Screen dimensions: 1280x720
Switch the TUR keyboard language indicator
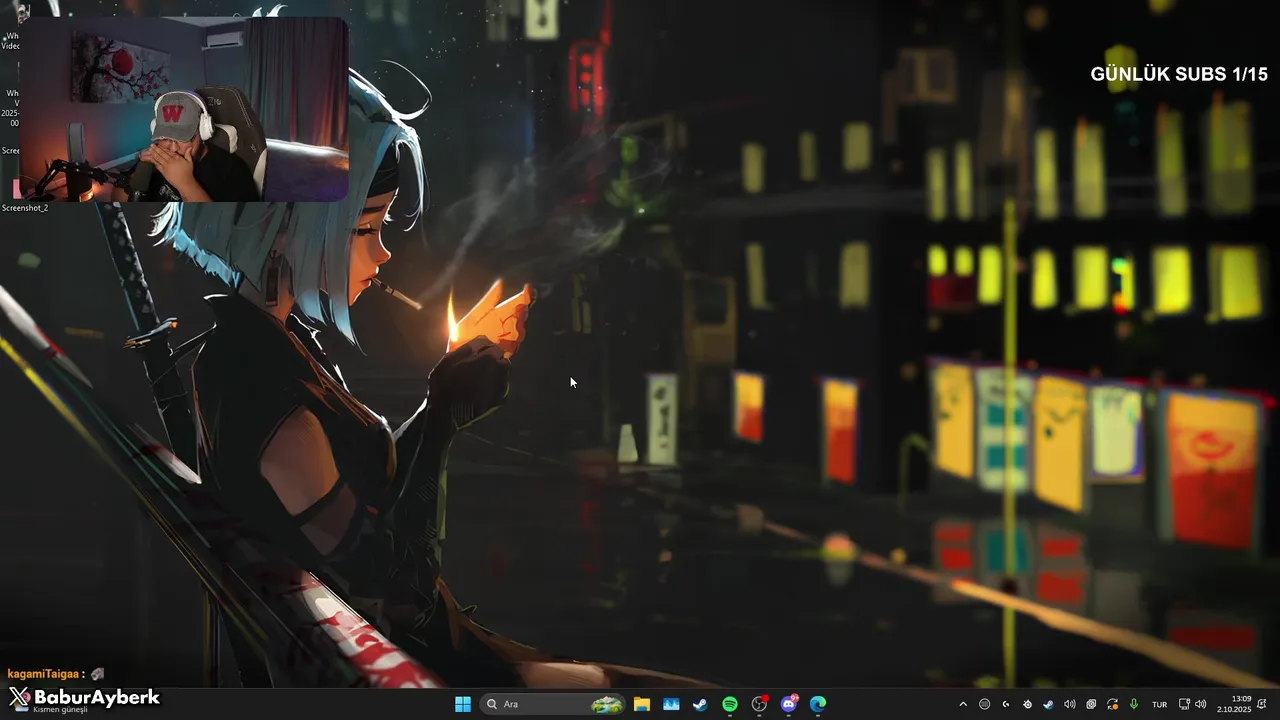tap(1160, 705)
